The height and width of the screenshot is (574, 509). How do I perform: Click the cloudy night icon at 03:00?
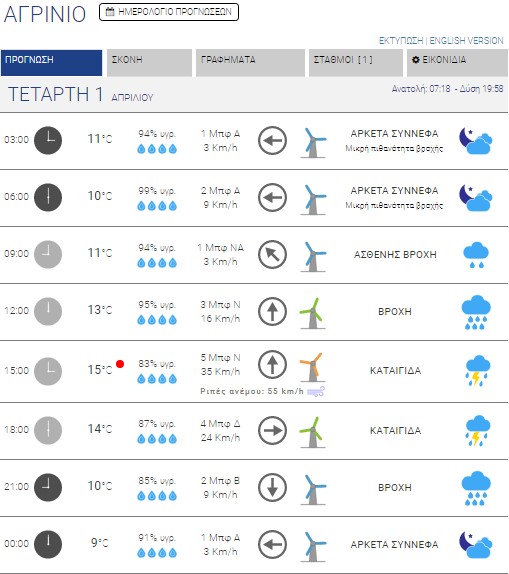point(475,140)
